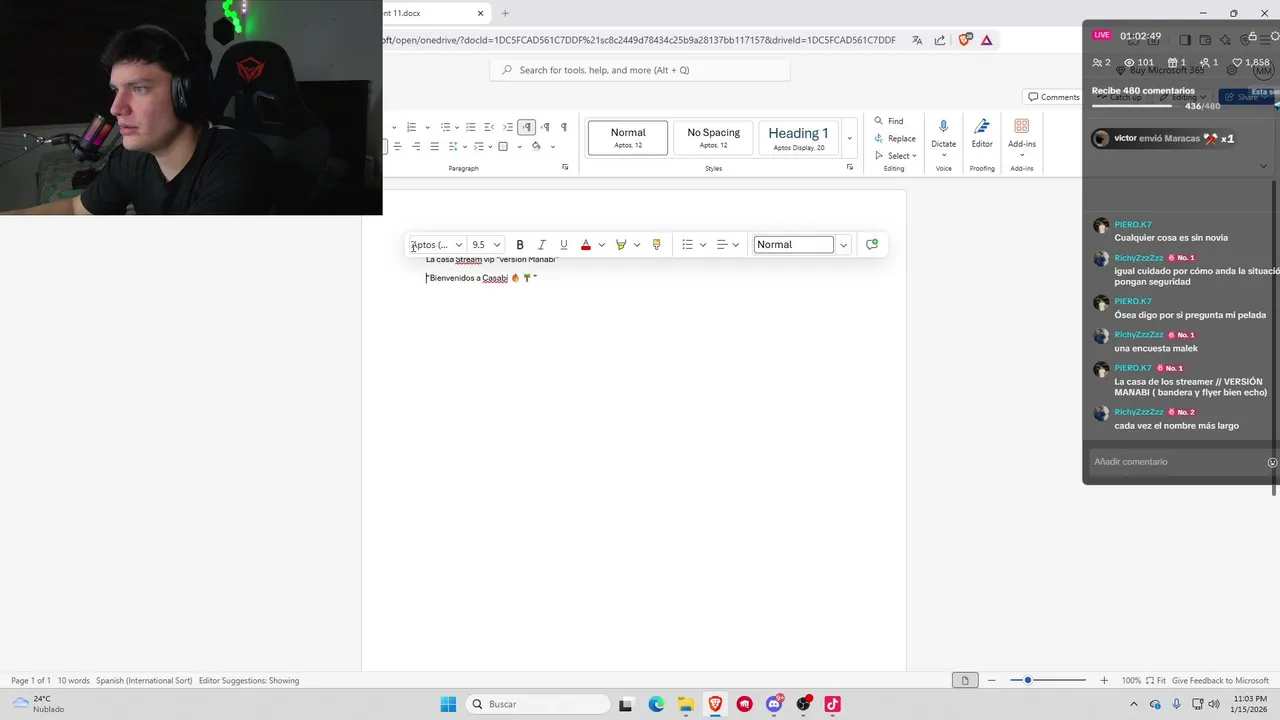Toggle Italic in the floating mini toolbar
1280x720 pixels.
pyautogui.click(x=542, y=245)
